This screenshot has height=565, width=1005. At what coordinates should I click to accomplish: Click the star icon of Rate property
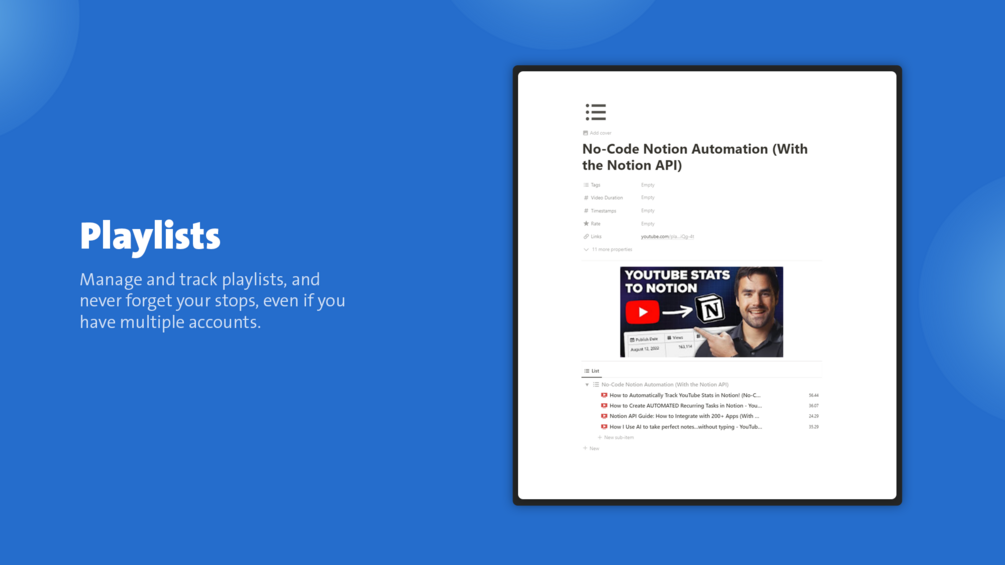click(586, 224)
